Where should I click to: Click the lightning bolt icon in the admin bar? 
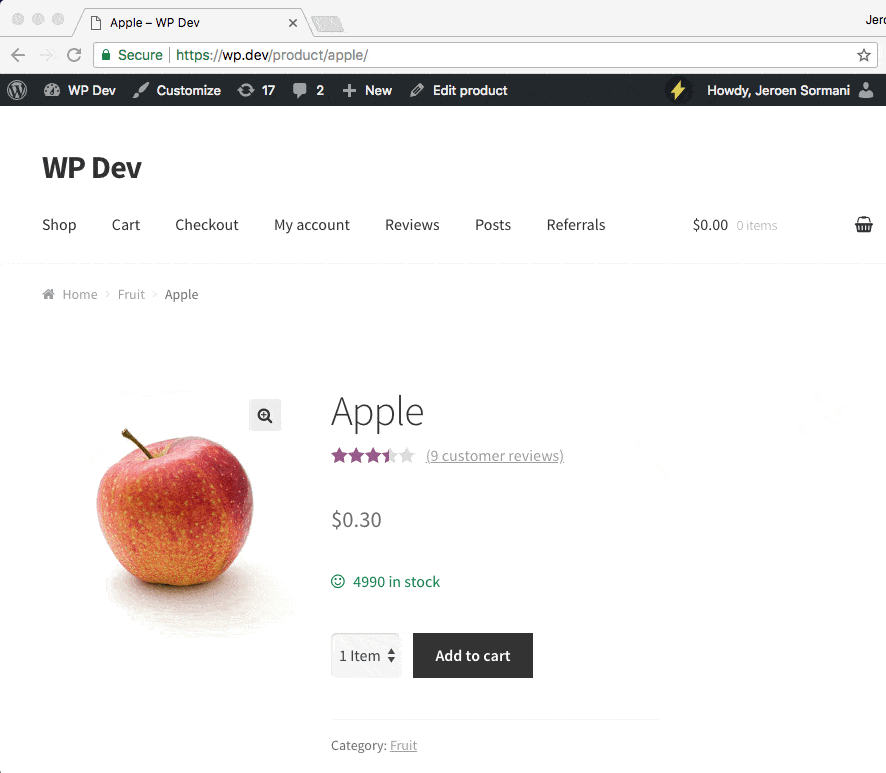(x=678, y=90)
